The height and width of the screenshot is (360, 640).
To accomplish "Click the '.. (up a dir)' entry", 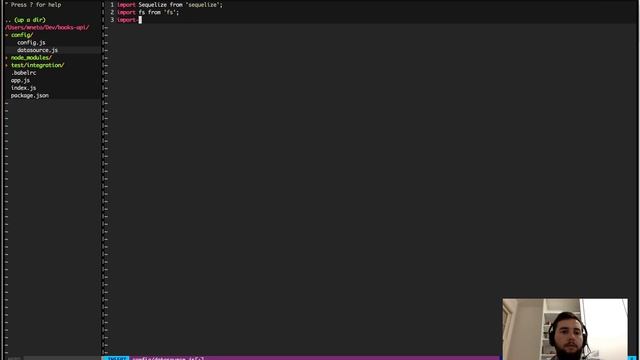I will (25, 20).
